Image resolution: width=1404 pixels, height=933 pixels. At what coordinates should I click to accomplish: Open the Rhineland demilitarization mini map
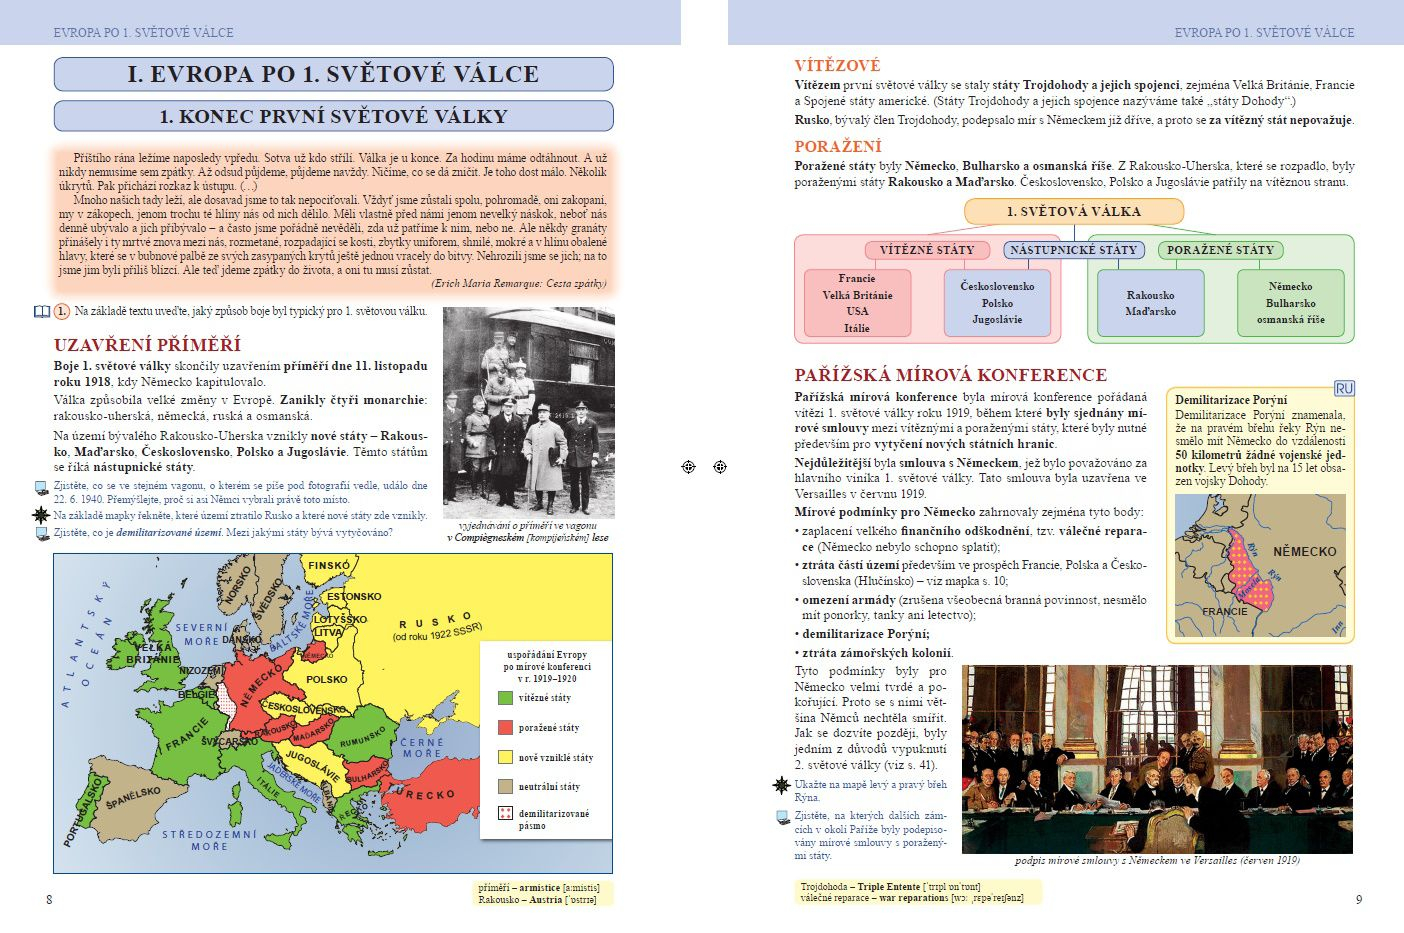1260,565
